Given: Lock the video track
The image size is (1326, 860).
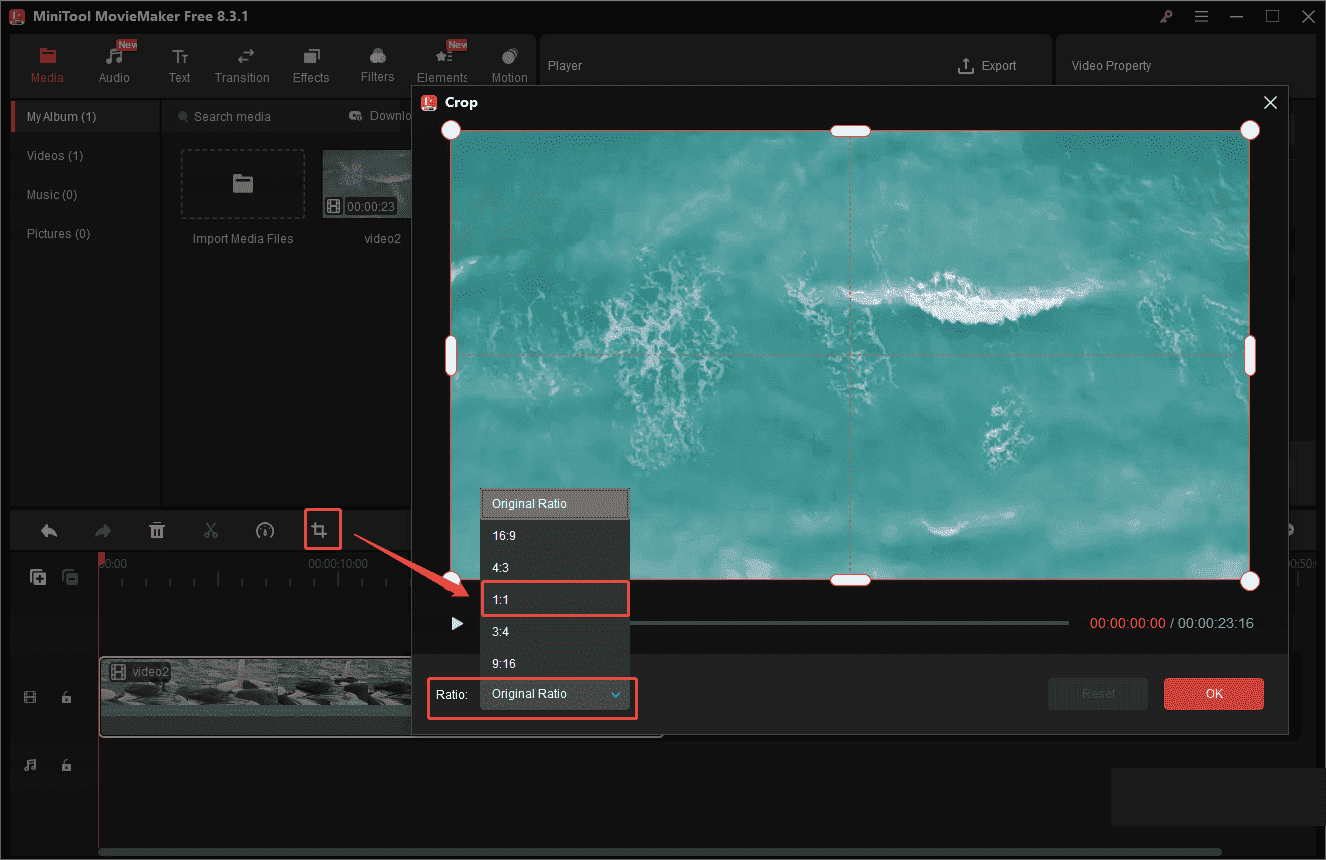Looking at the screenshot, I should pos(66,697).
